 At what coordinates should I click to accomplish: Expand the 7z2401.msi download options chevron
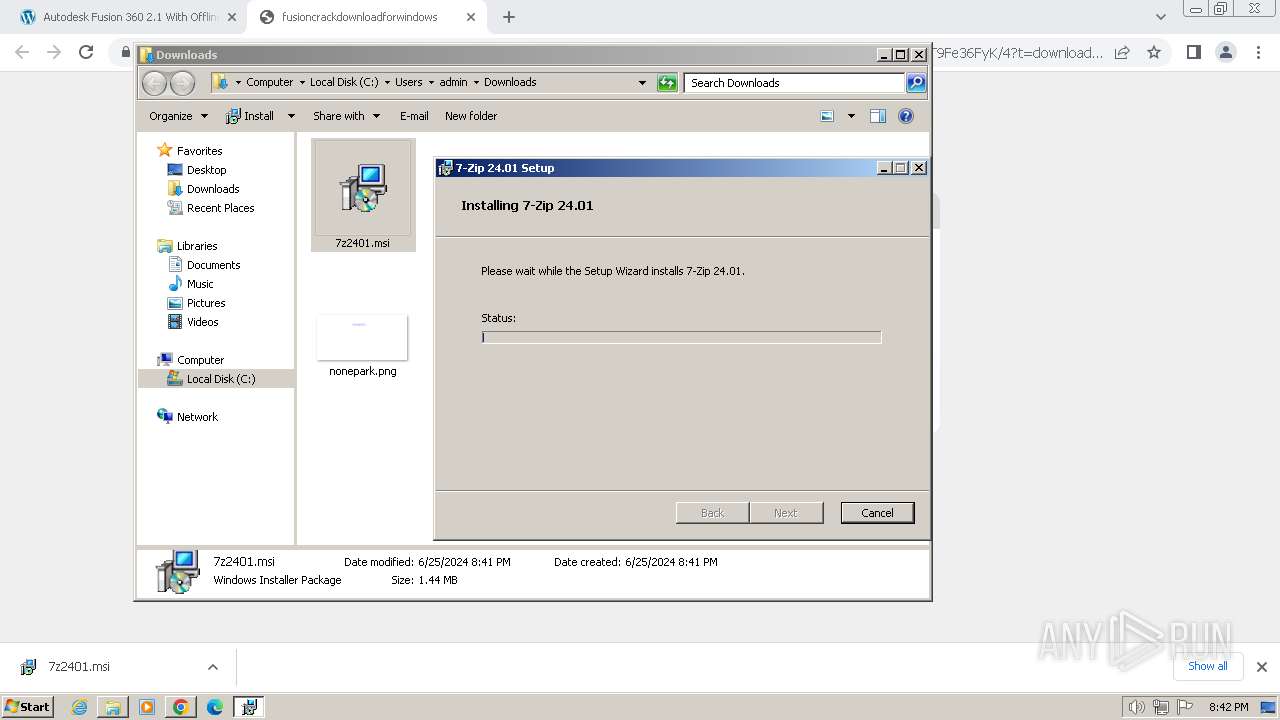coord(212,667)
